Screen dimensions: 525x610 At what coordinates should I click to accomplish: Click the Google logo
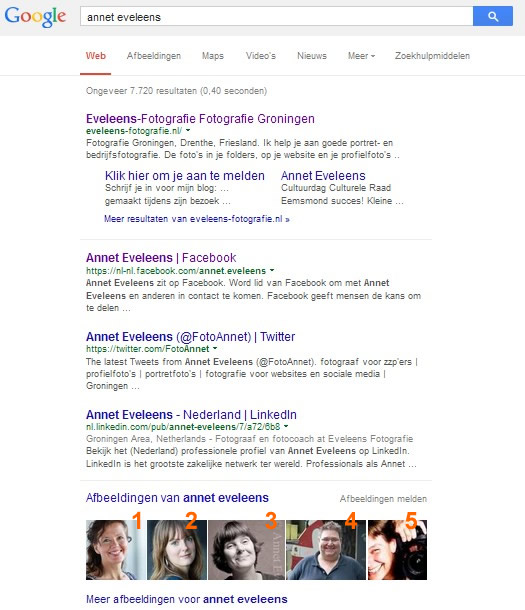[35, 16]
